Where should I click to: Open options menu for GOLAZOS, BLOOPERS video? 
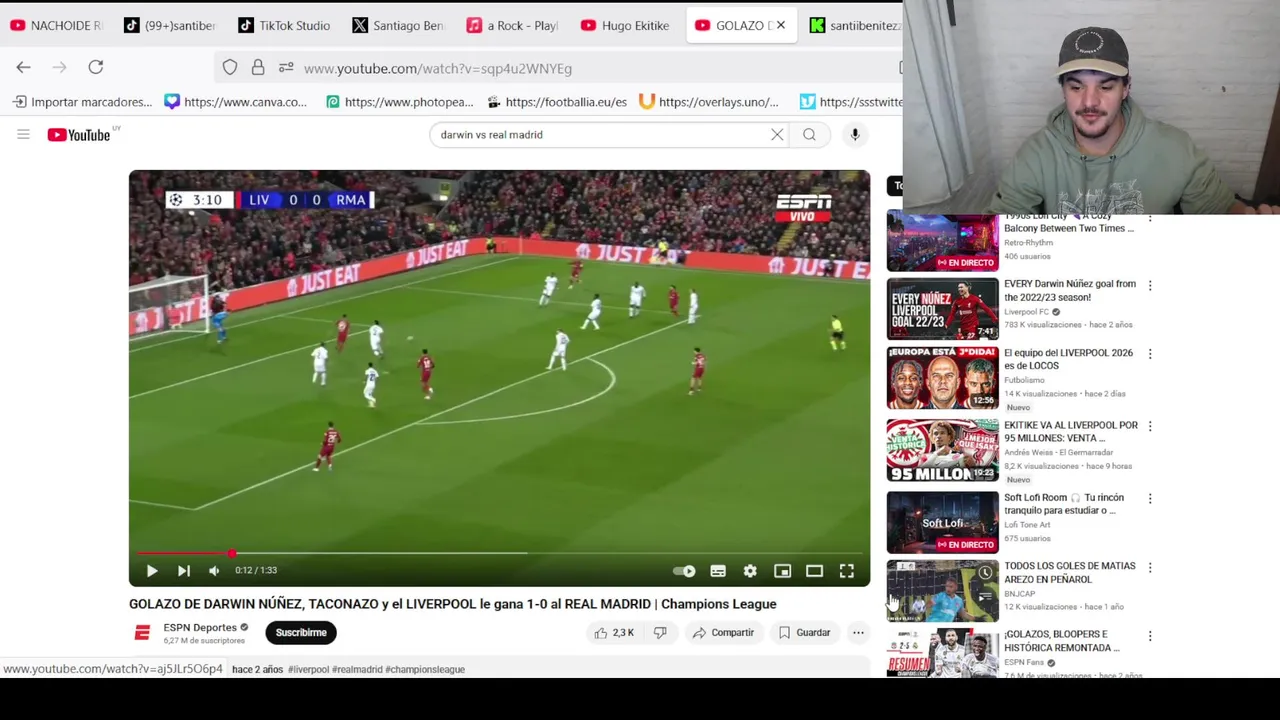(x=1150, y=635)
